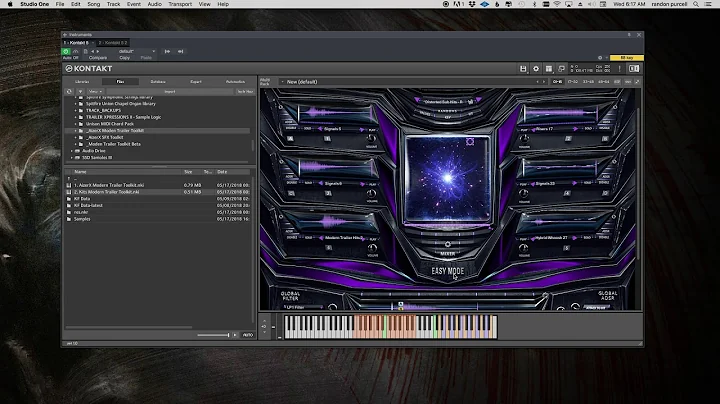Click the Kontakt logo

click(x=89, y=68)
